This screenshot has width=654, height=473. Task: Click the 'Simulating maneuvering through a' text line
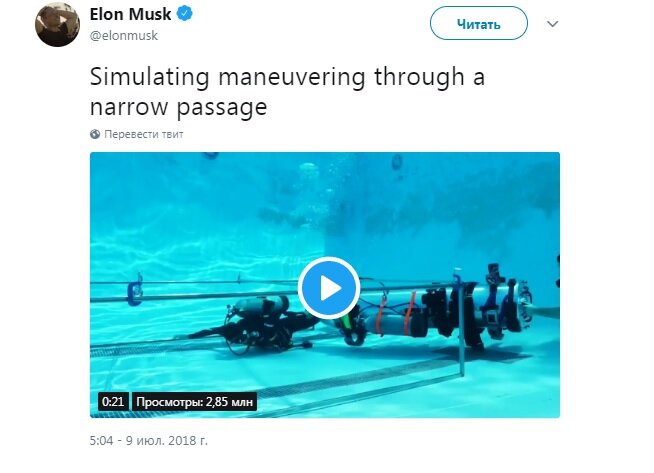pyautogui.click(x=287, y=77)
